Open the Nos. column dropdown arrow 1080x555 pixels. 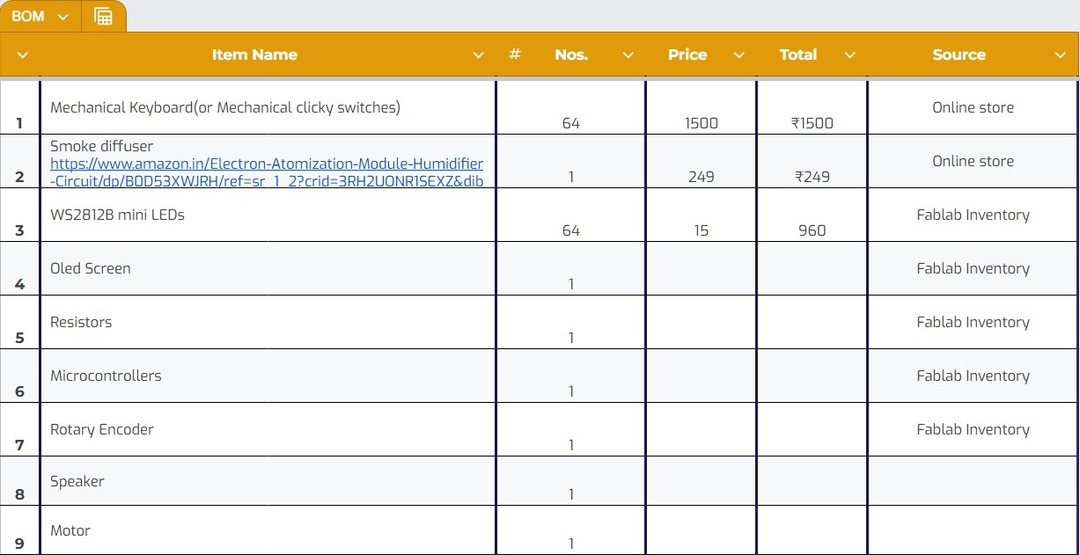(628, 55)
